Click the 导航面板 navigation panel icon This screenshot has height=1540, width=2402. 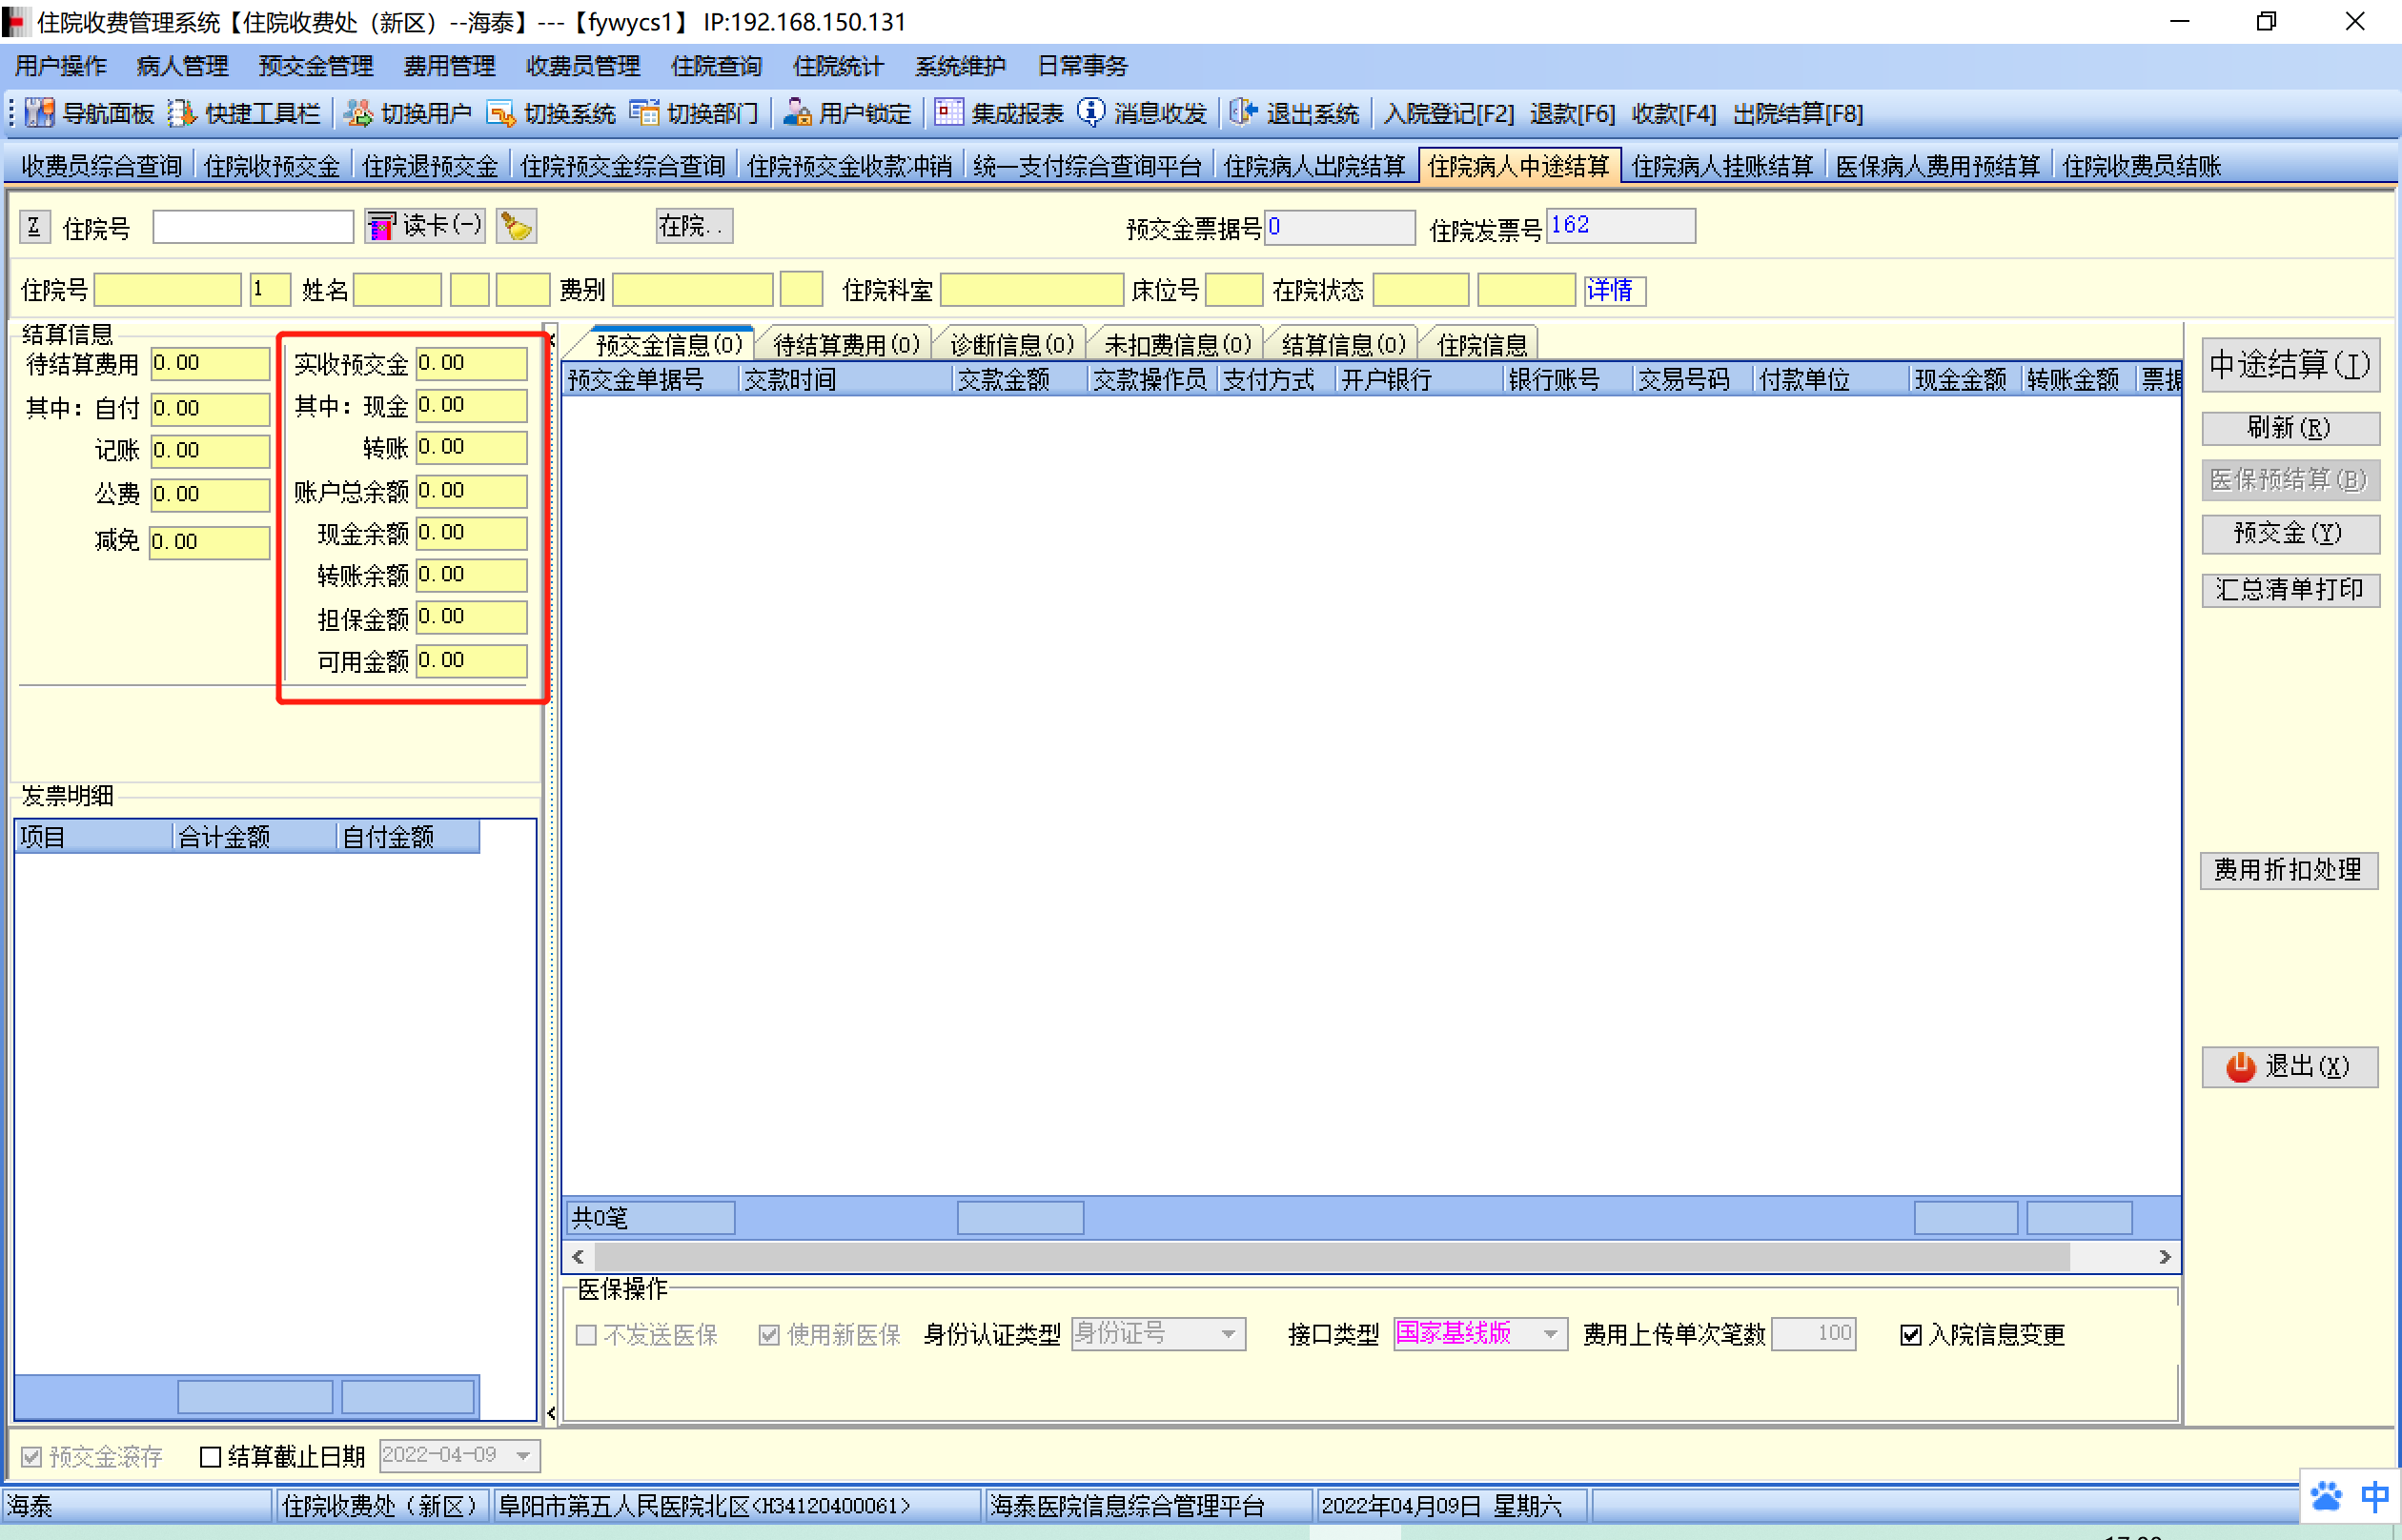39,113
